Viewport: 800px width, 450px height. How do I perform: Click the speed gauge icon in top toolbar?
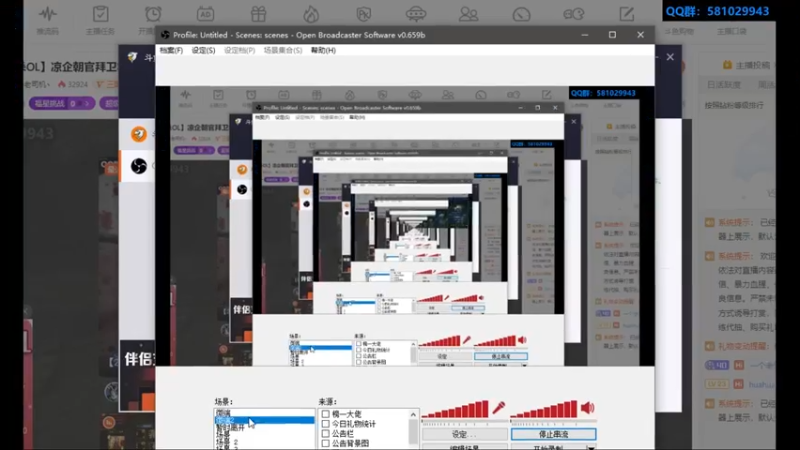521,14
